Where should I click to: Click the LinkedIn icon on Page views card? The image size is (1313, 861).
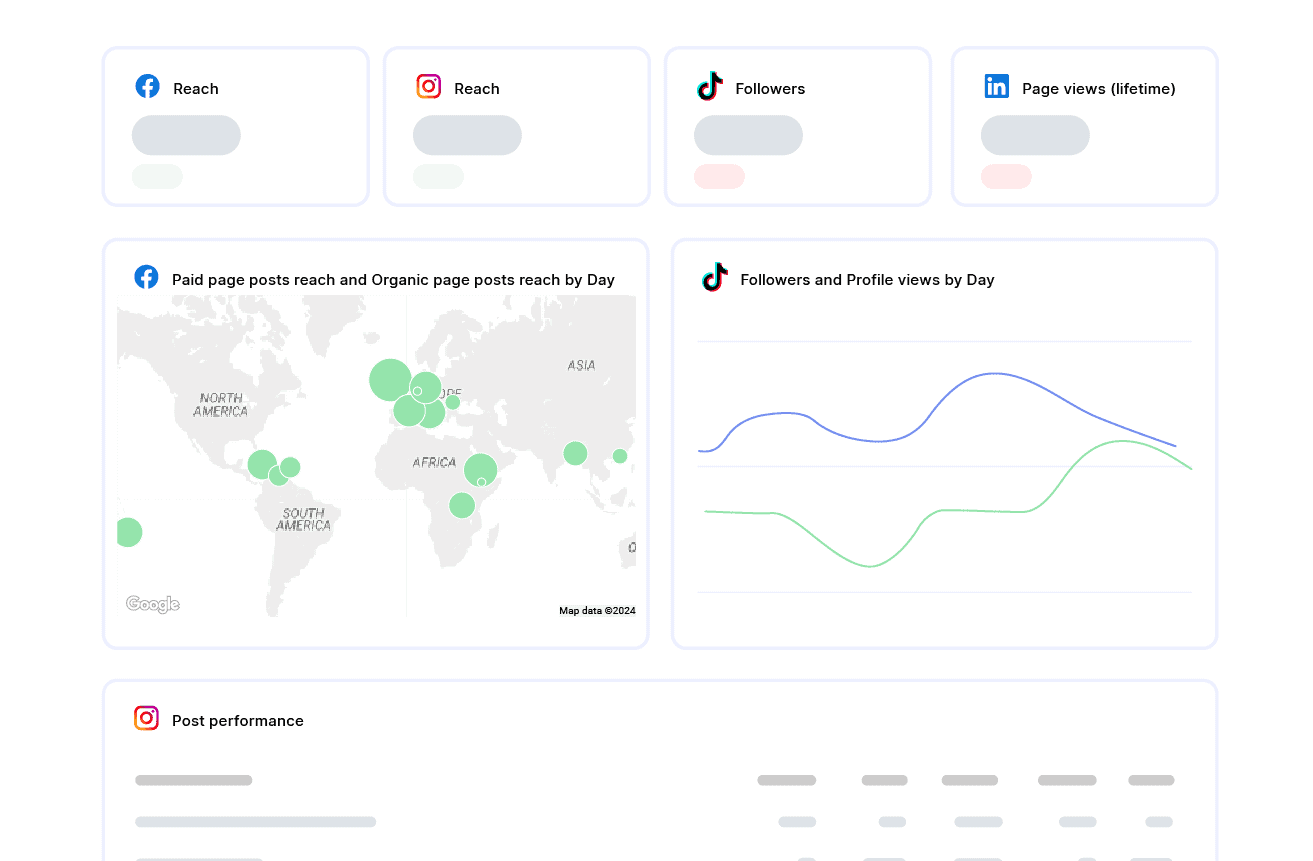[997, 86]
